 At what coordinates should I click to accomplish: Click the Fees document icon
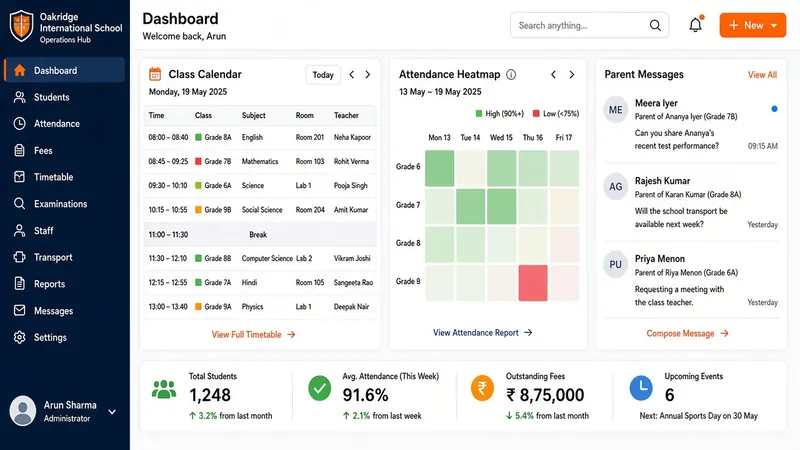pyautogui.click(x=19, y=151)
